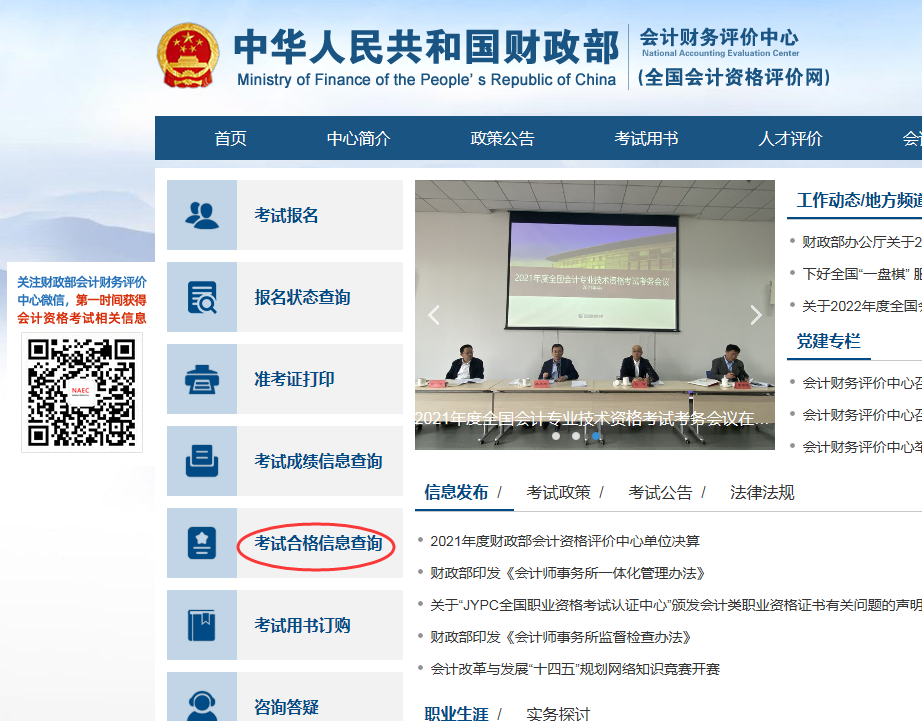Click the 考试合格信息查询 certificate icon
Screen dimensions: 922x721
coord(202,543)
